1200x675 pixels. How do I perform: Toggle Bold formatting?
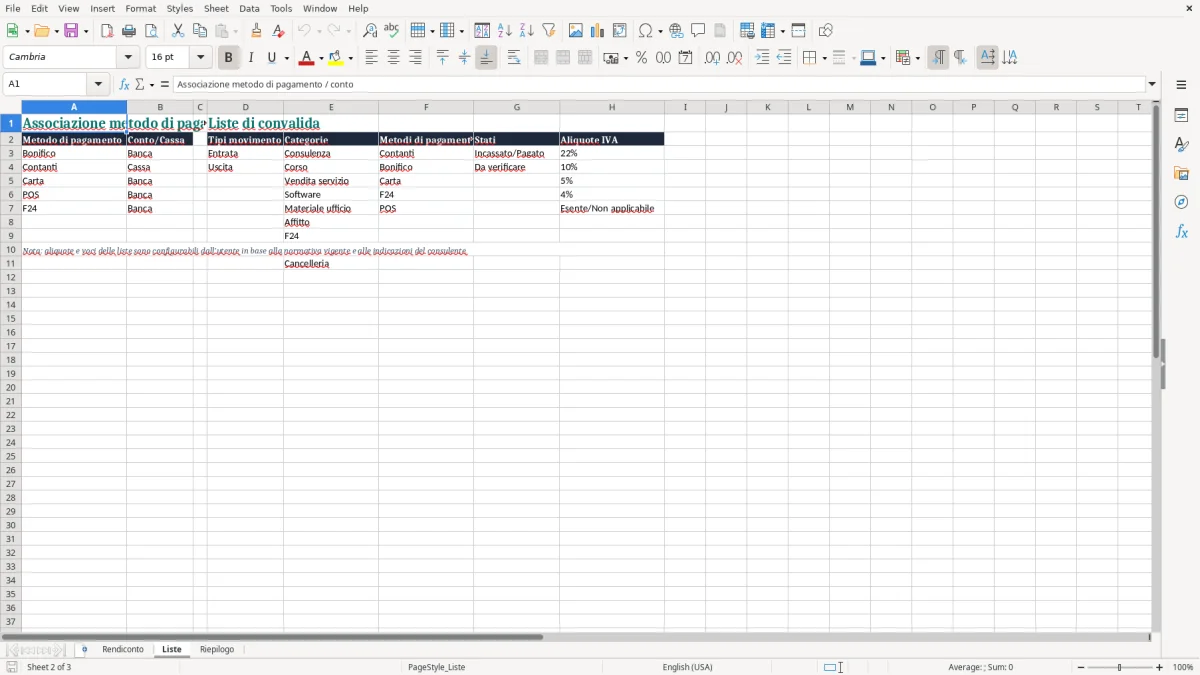click(x=228, y=58)
